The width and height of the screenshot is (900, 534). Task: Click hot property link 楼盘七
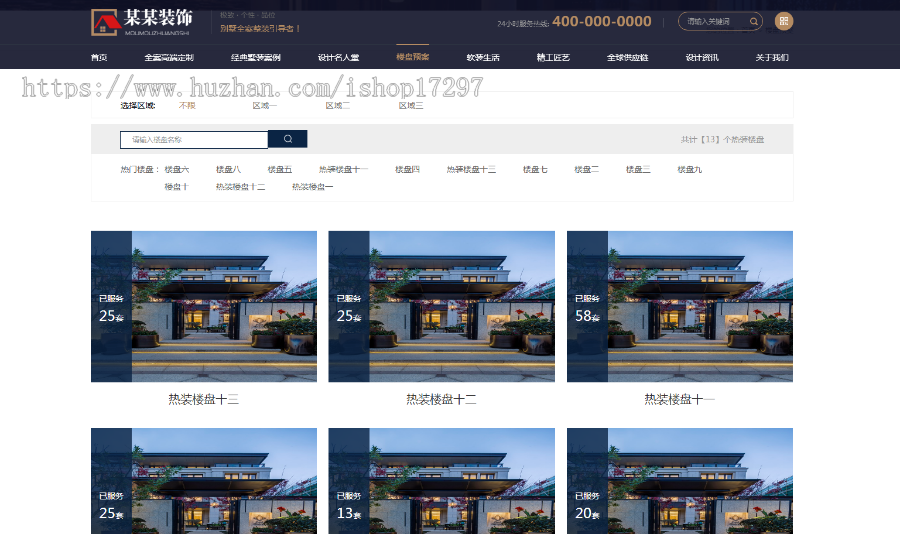pyautogui.click(x=535, y=169)
